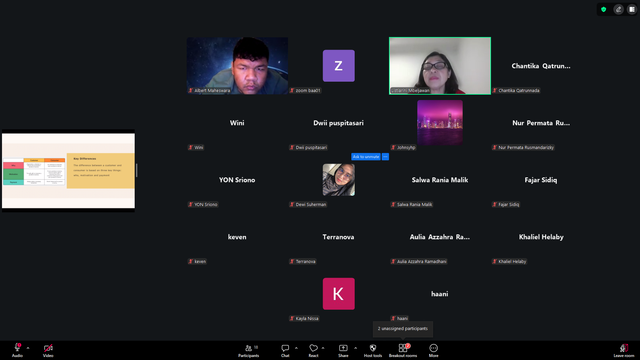Click muted mic icon beside Dwii puspitasari label

coord(292,147)
